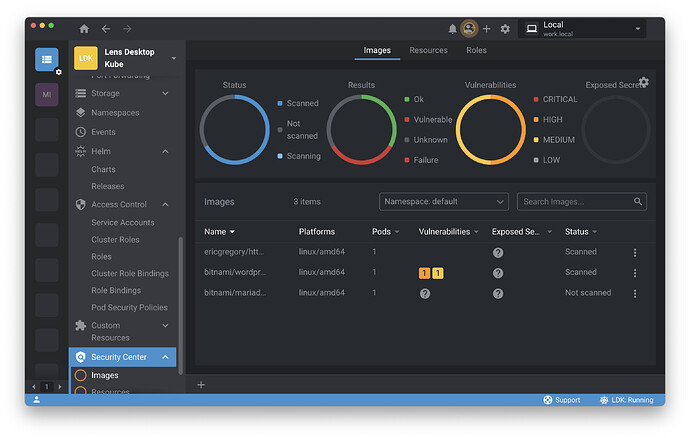Click Exposed Secrets help icon for ericgregory row
690x438 pixels.
pos(497,252)
